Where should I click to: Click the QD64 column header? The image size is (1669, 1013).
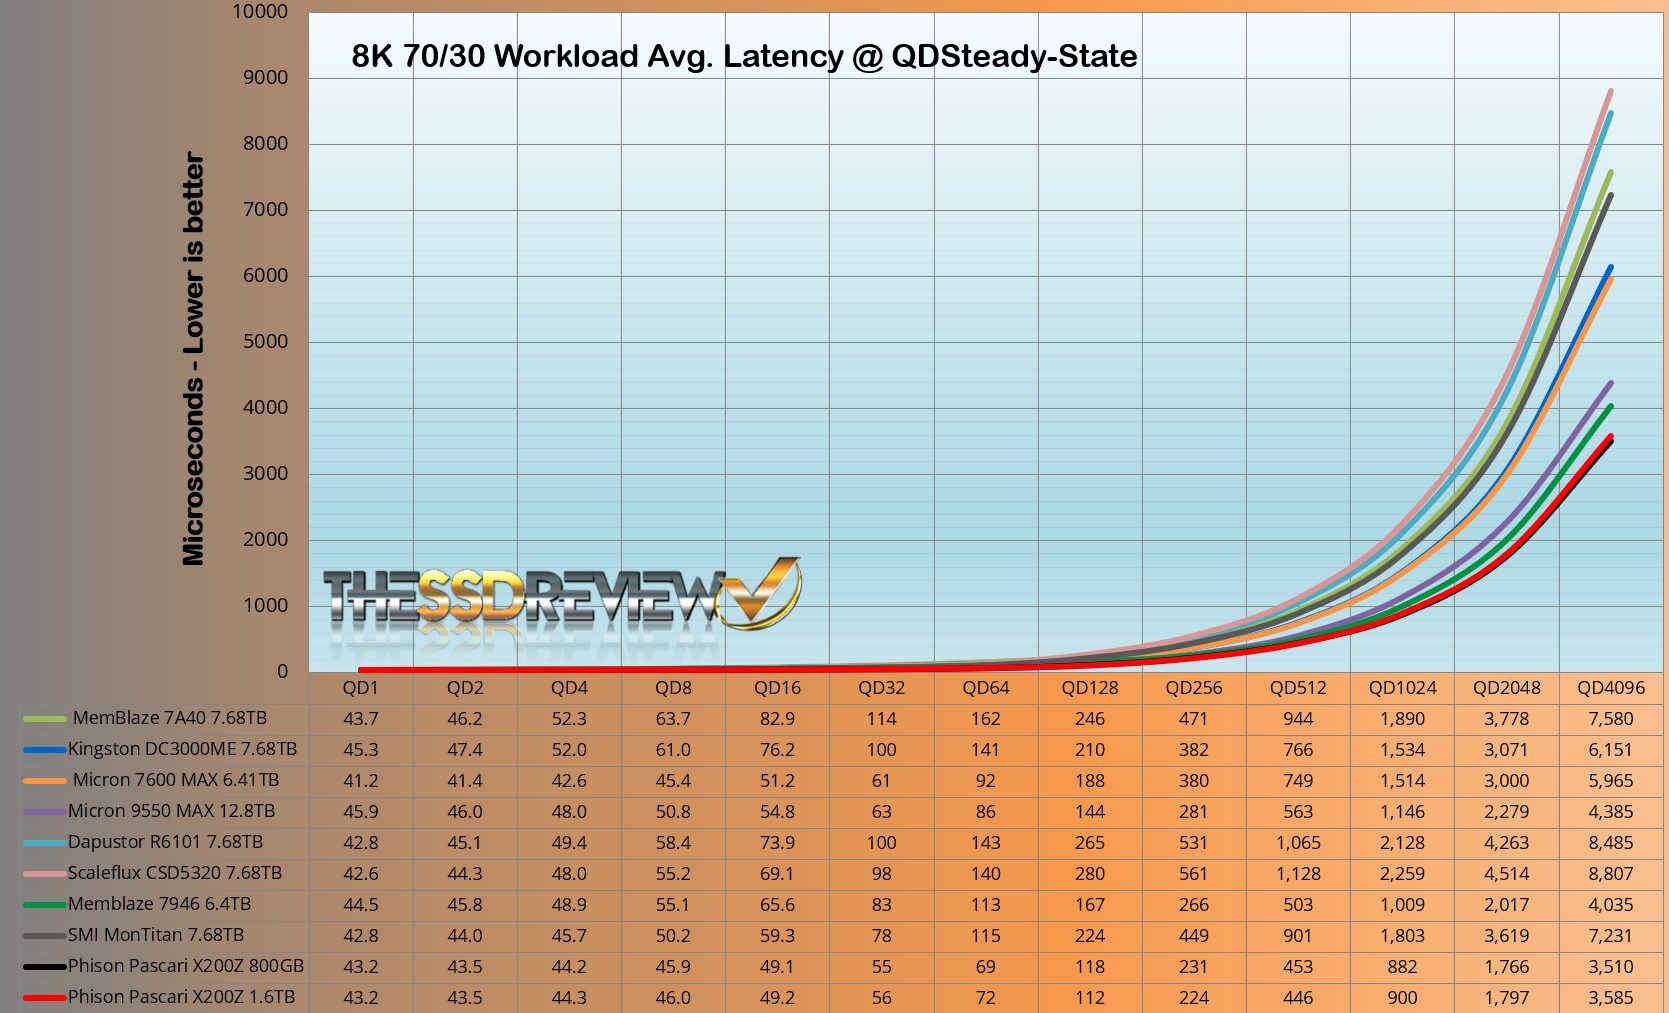[x=985, y=688]
